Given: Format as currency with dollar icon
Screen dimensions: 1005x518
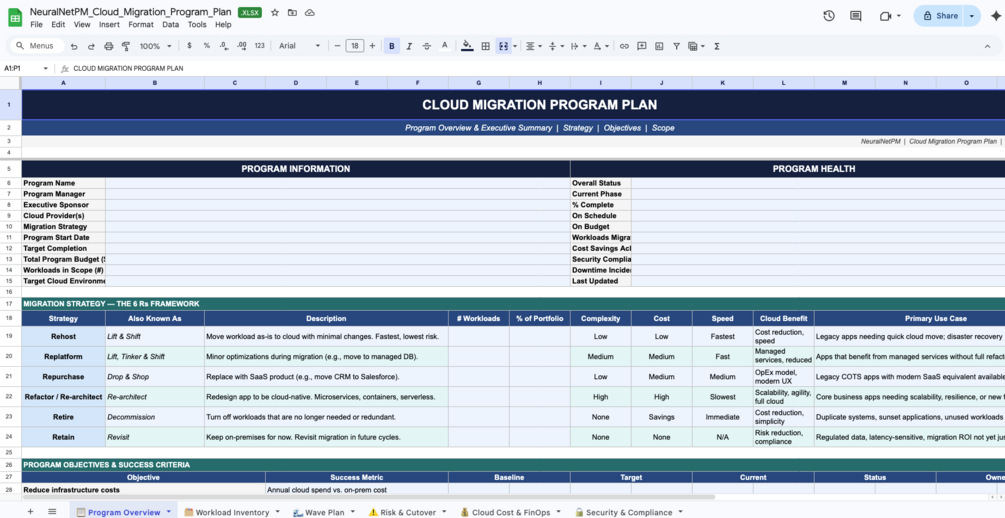Looking at the screenshot, I should 189,46.
